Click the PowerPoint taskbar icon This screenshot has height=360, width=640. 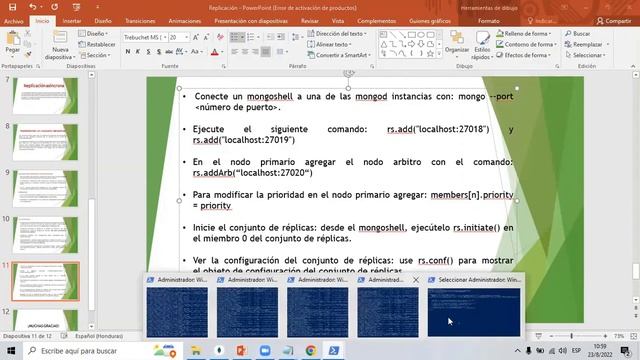[242, 351]
